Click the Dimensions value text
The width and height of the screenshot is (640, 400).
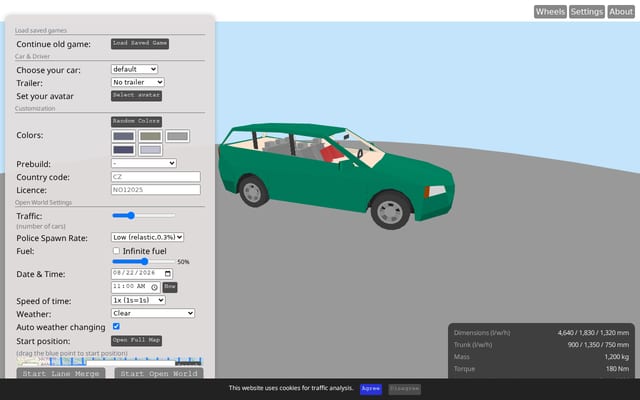pos(593,333)
